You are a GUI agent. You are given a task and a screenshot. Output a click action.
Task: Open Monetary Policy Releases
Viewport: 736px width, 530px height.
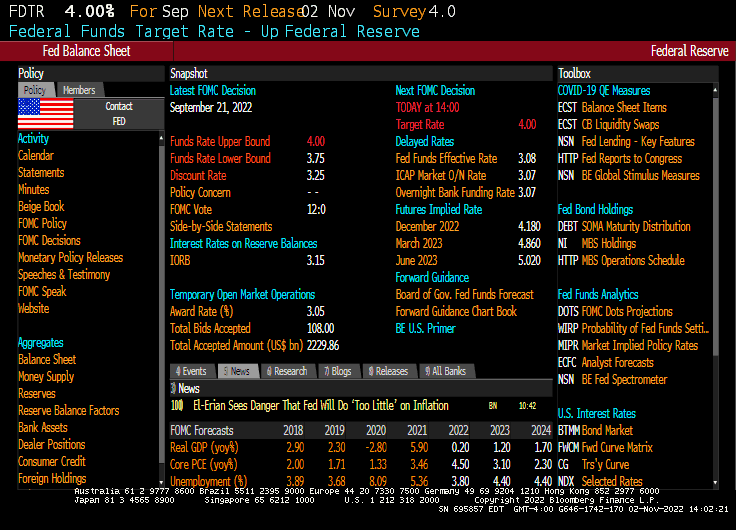pyautogui.click(x=70, y=257)
